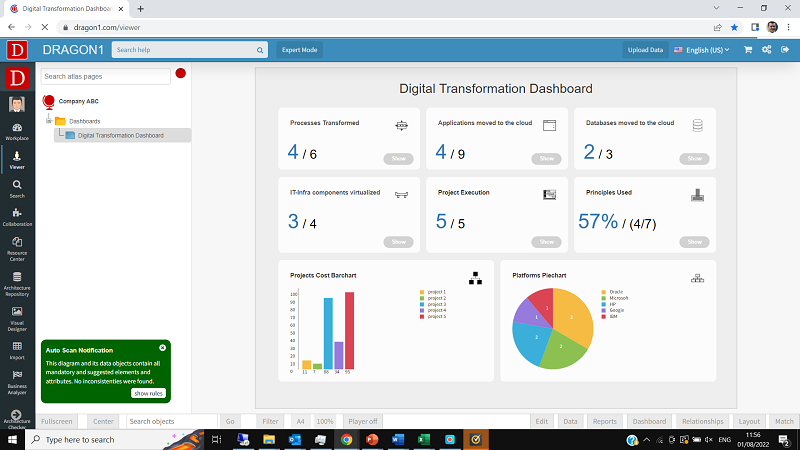
Task: Select Digital Transformation Dashboard tree item
Action: (x=120, y=135)
